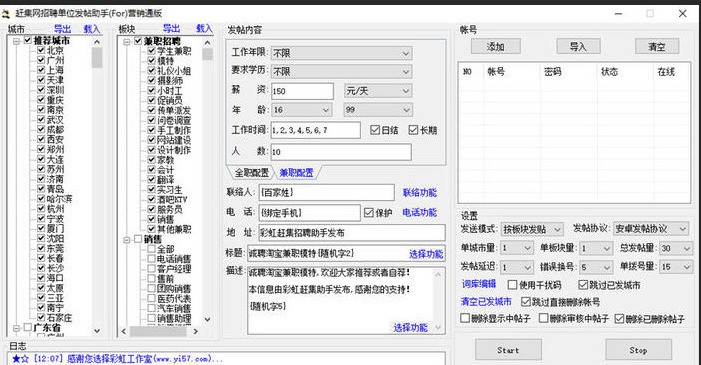Viewport: 701px width, 365px height.
Task: Click the 状态 column header
Action: pyautogui.click(x=625, y=72)
